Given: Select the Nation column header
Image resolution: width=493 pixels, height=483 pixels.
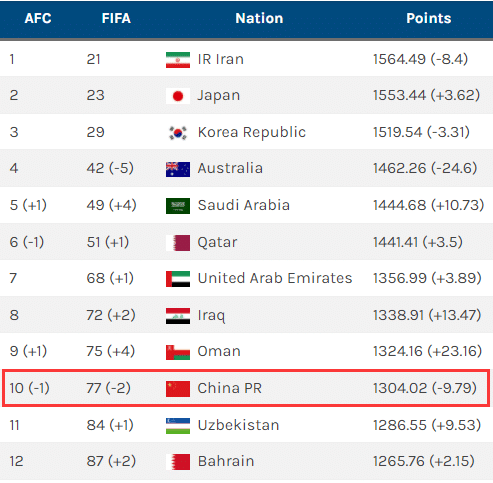Looking at the screenshot, I should [x=259, y=18].
